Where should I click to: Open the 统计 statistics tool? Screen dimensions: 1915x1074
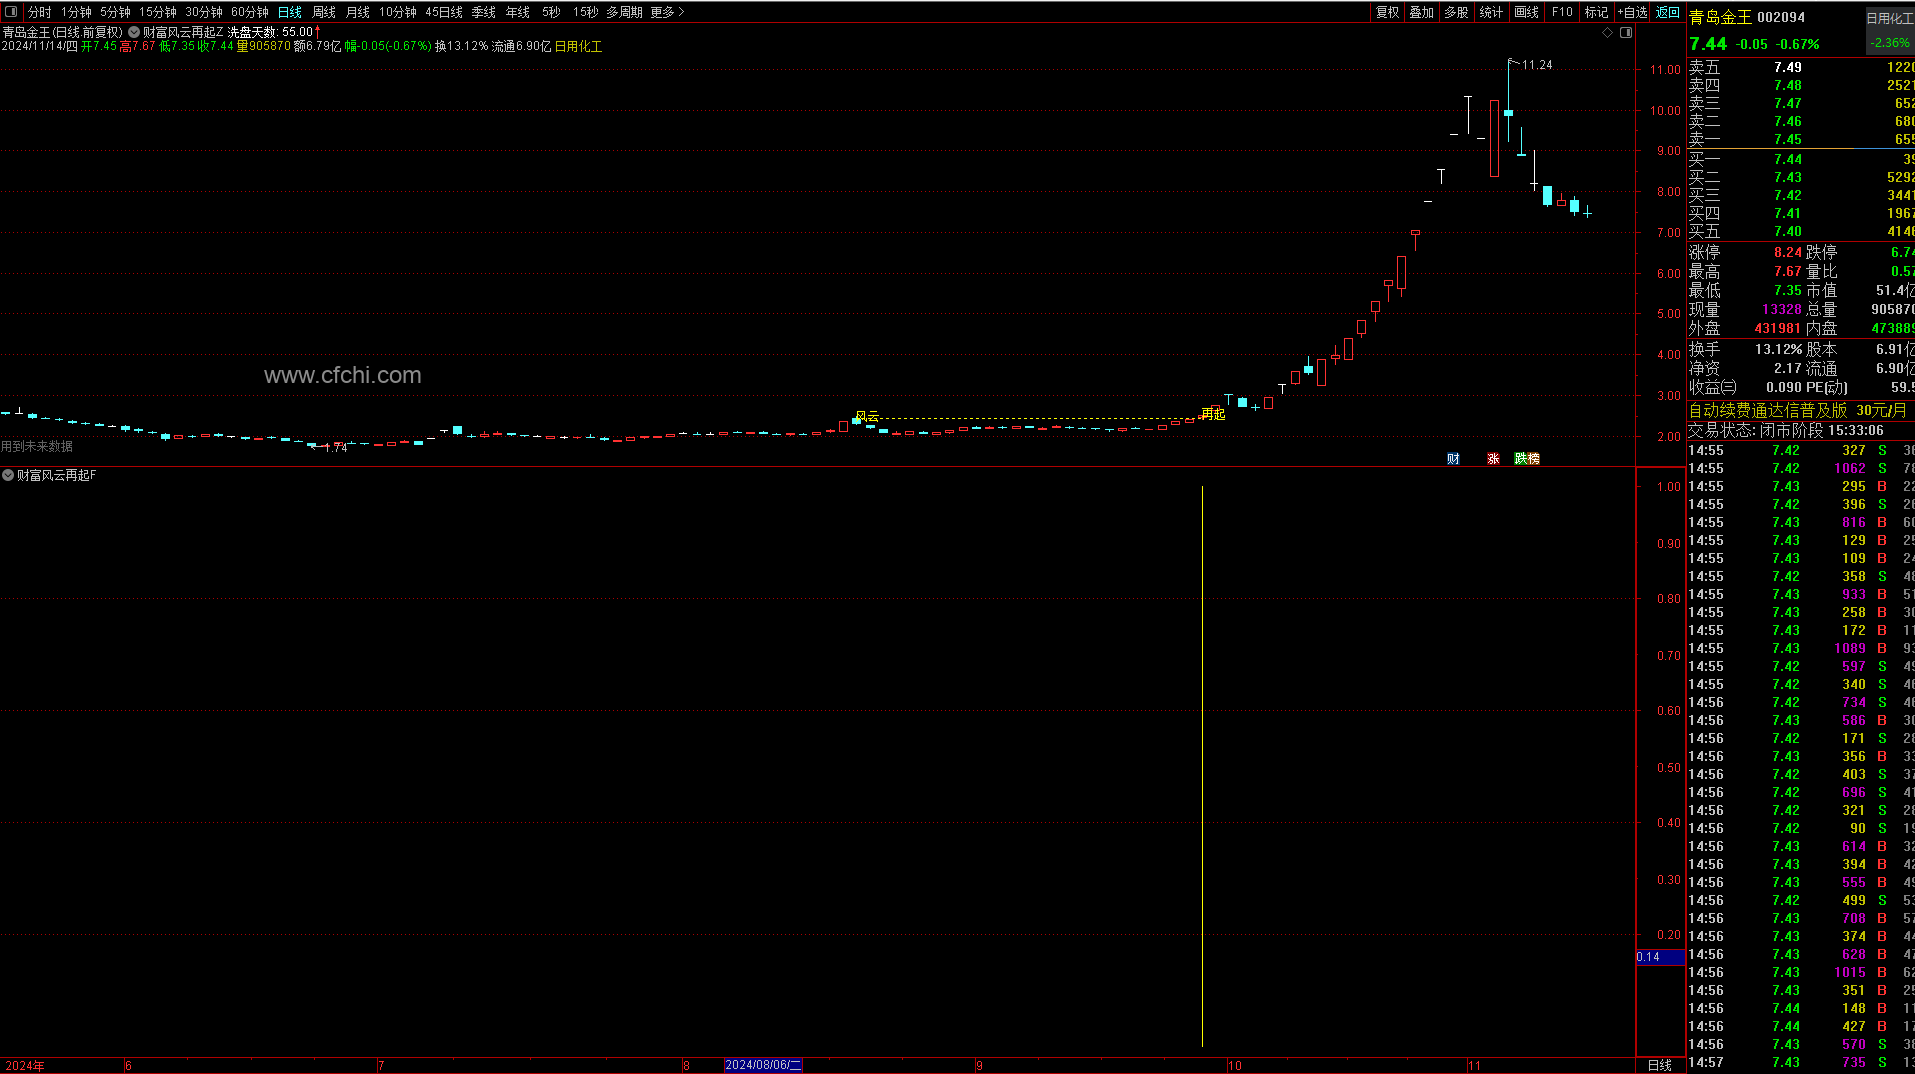(1491, 12)
